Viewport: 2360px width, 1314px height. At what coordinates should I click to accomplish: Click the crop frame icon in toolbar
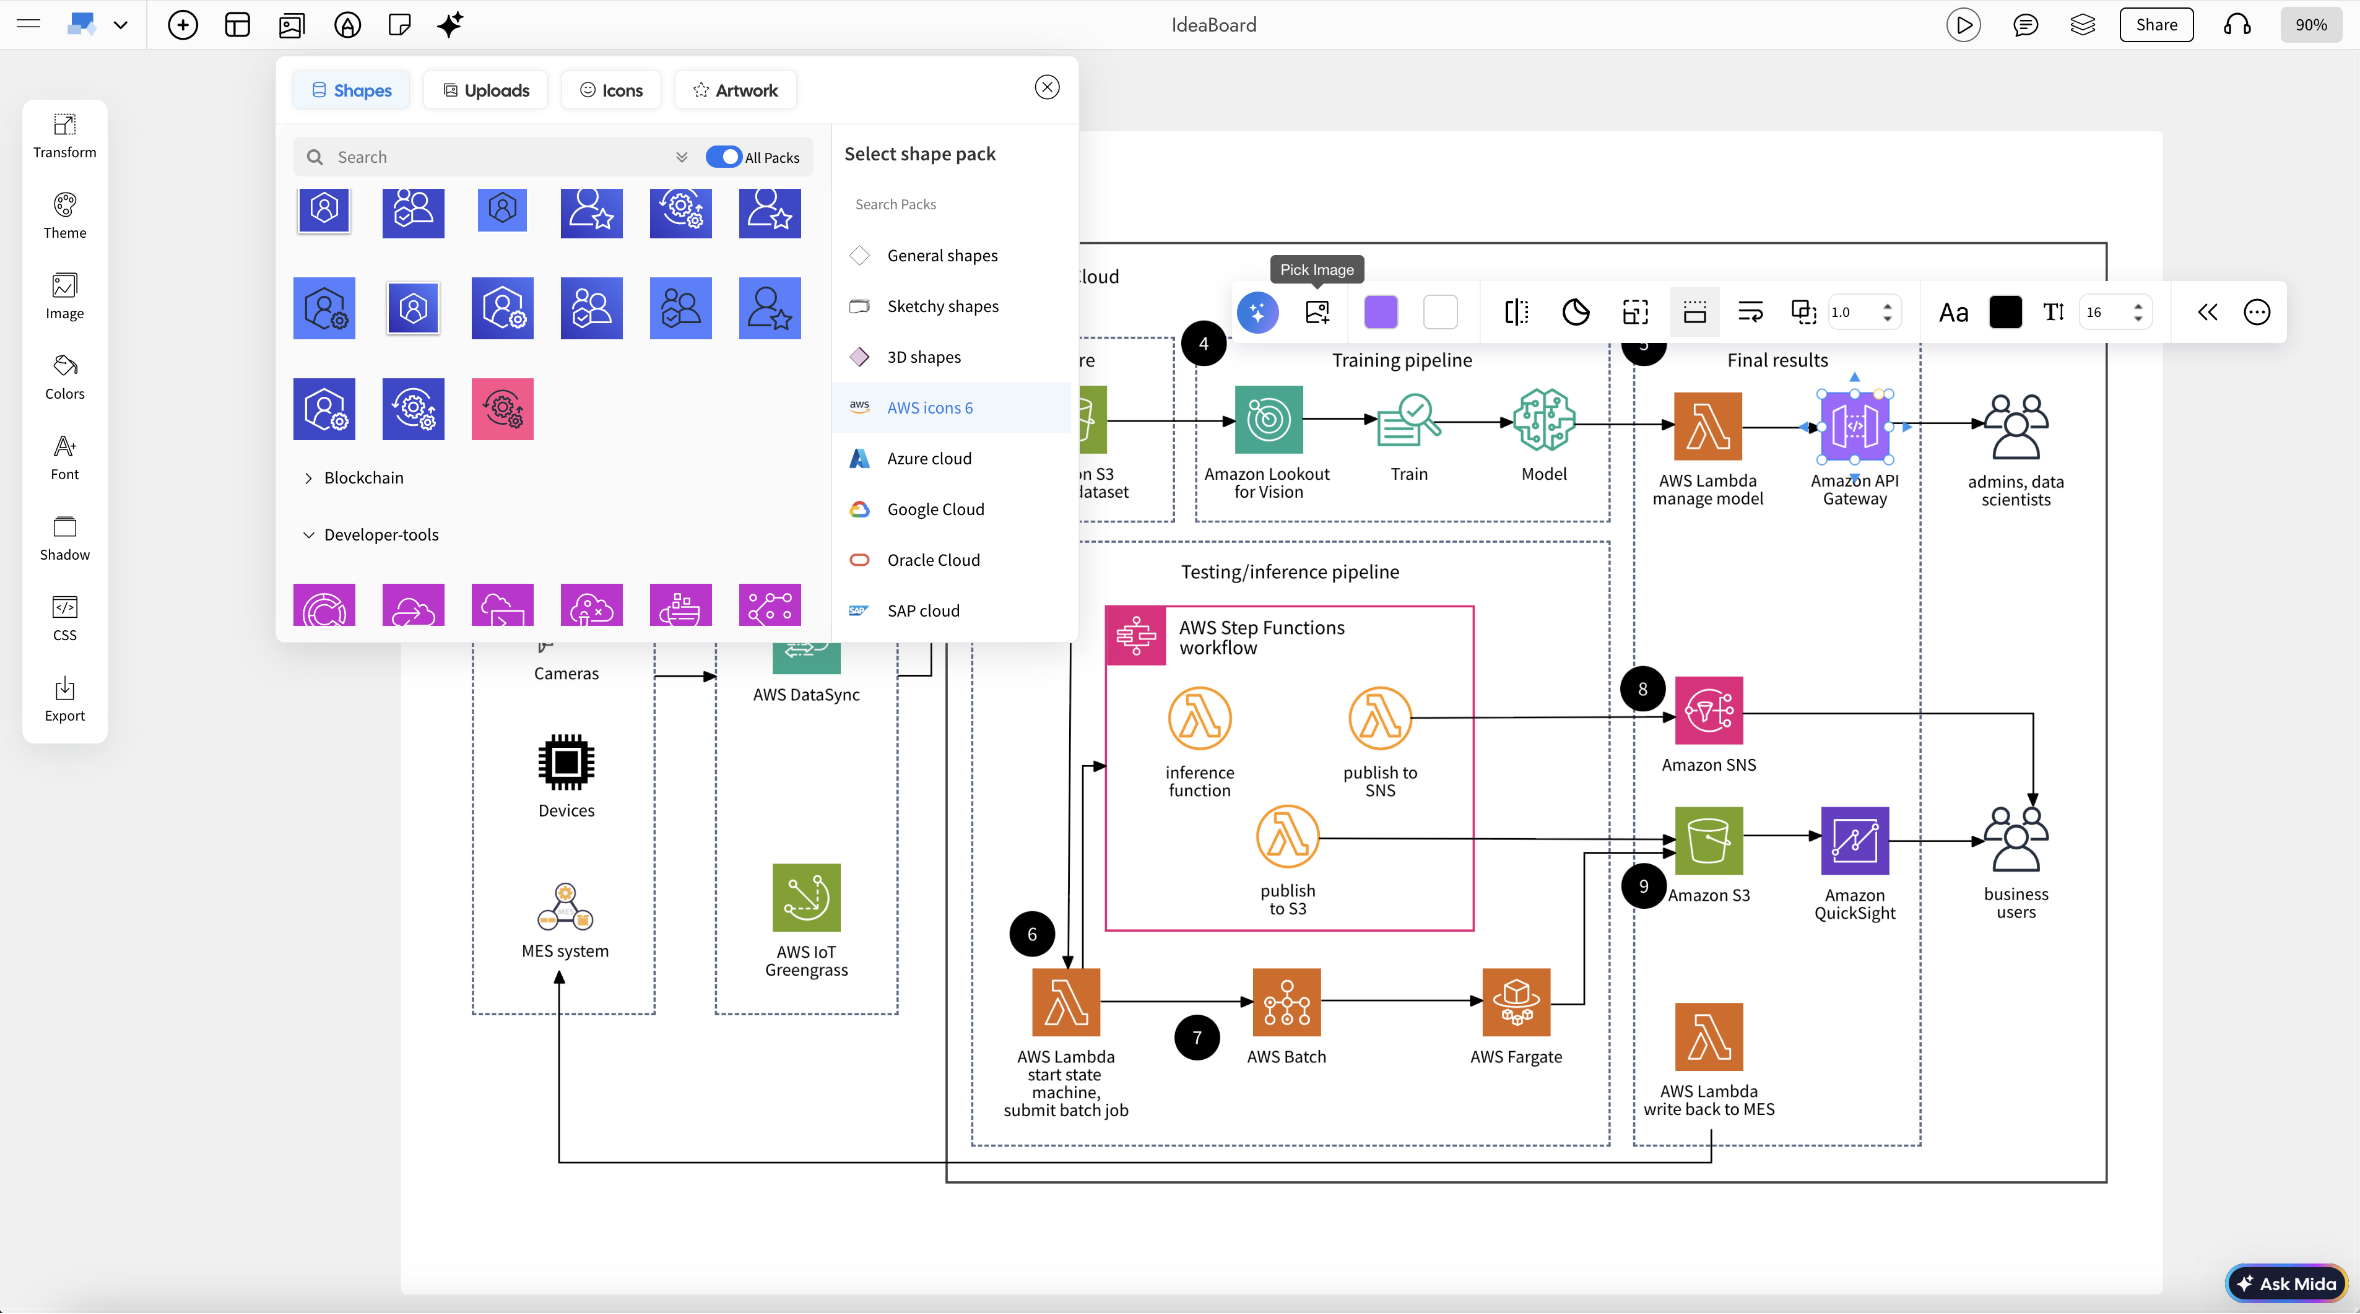pyautogui.click(x=1635, y=312)
